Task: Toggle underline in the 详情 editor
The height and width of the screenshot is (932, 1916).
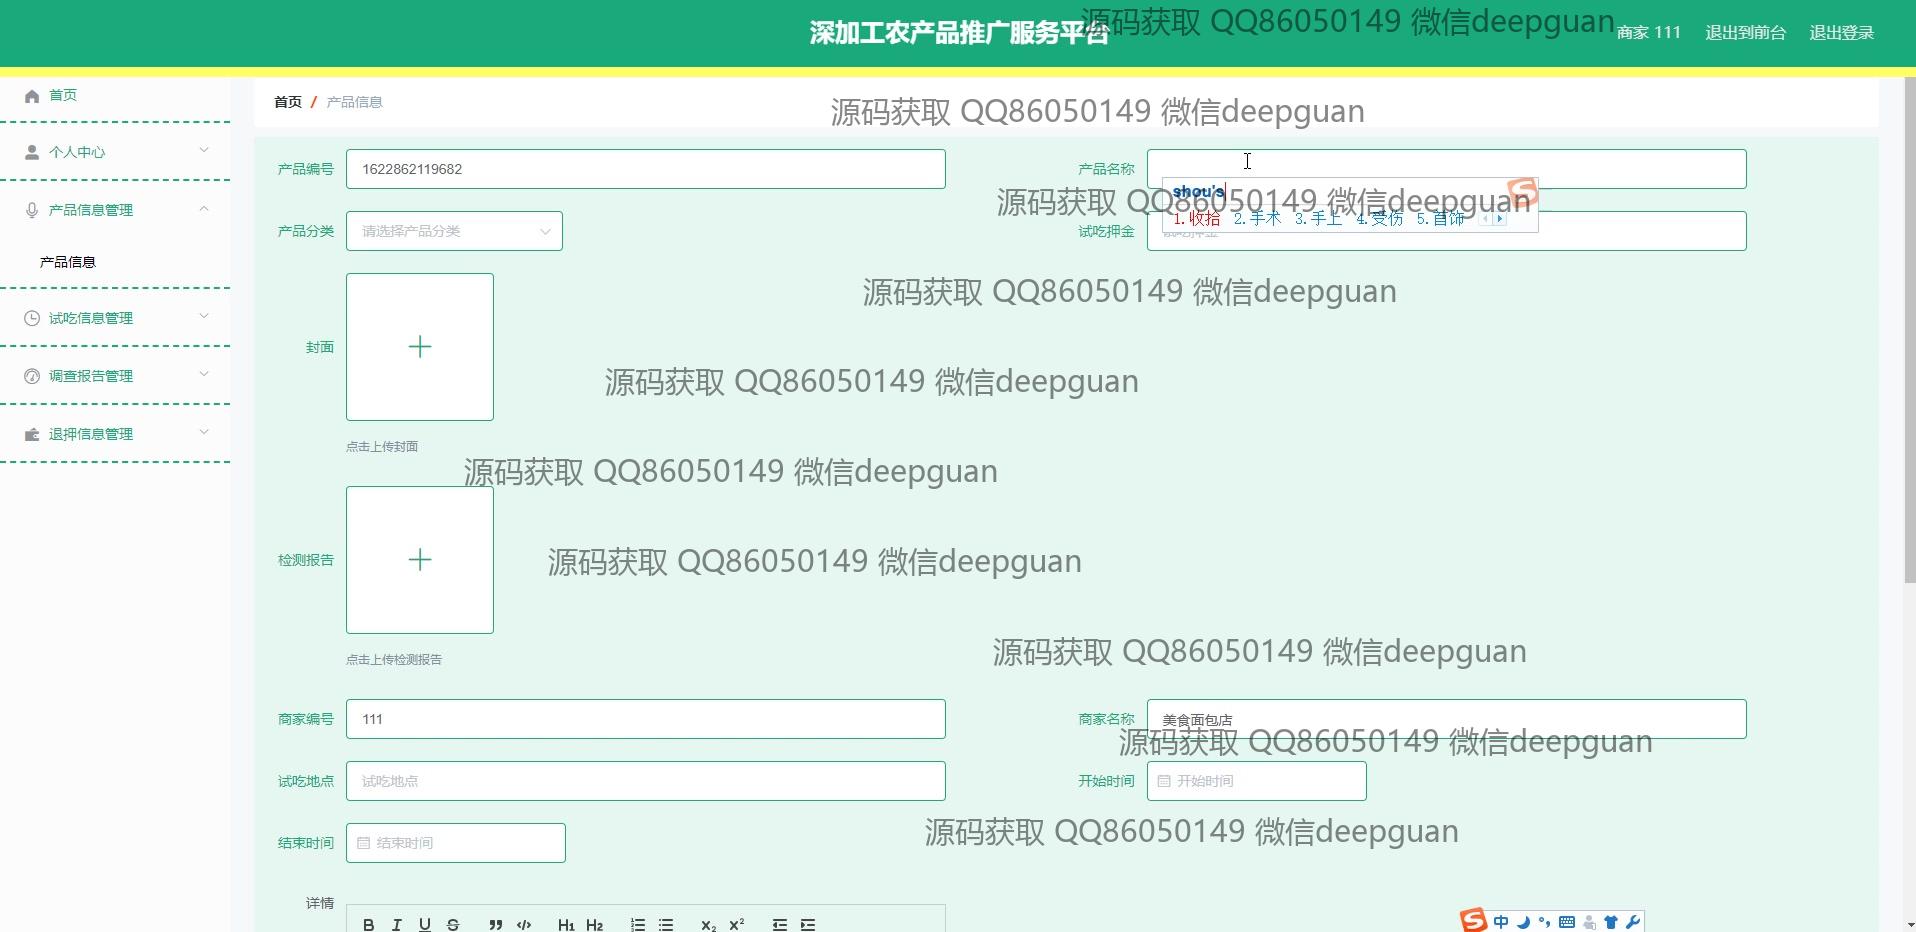Action: pos(425,925)
